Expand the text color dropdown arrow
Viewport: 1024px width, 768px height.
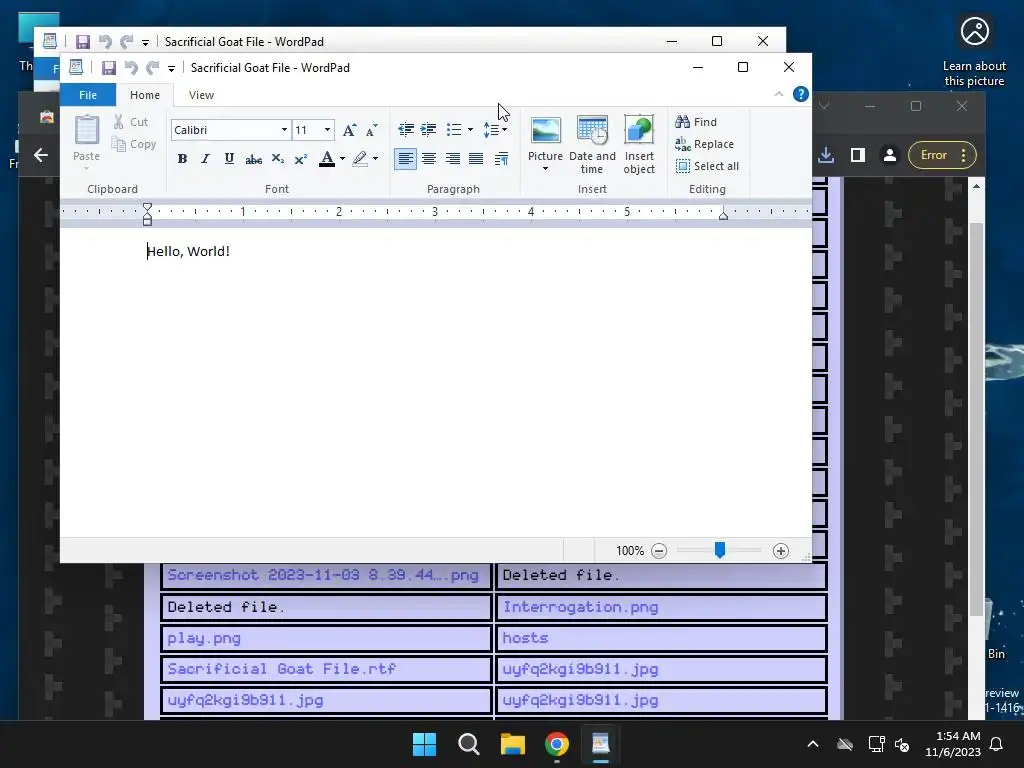[x=342, y=159]
